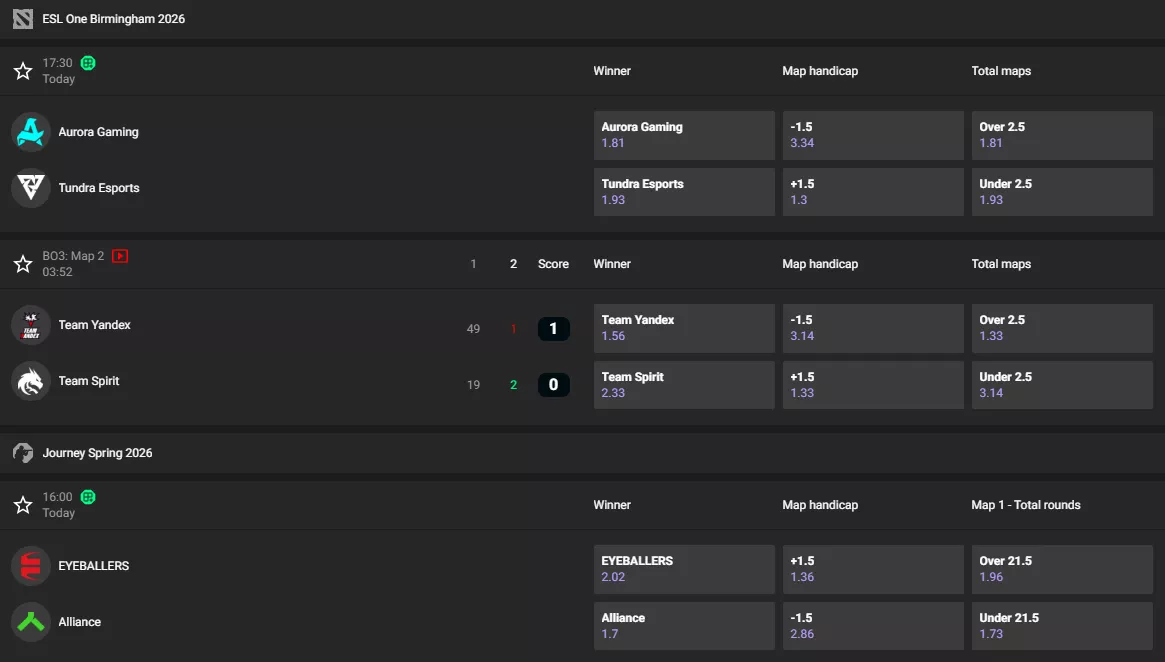Click the Dota 2 icon beside ESL One Birmingham 2026

point(22,18)
